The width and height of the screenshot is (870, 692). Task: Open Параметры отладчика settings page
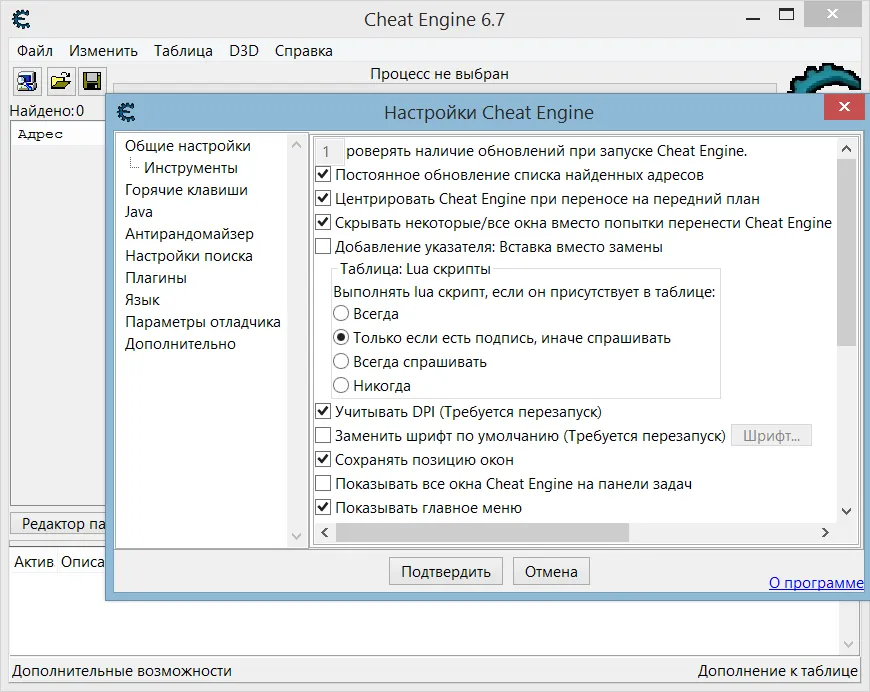tap(203, 322)
